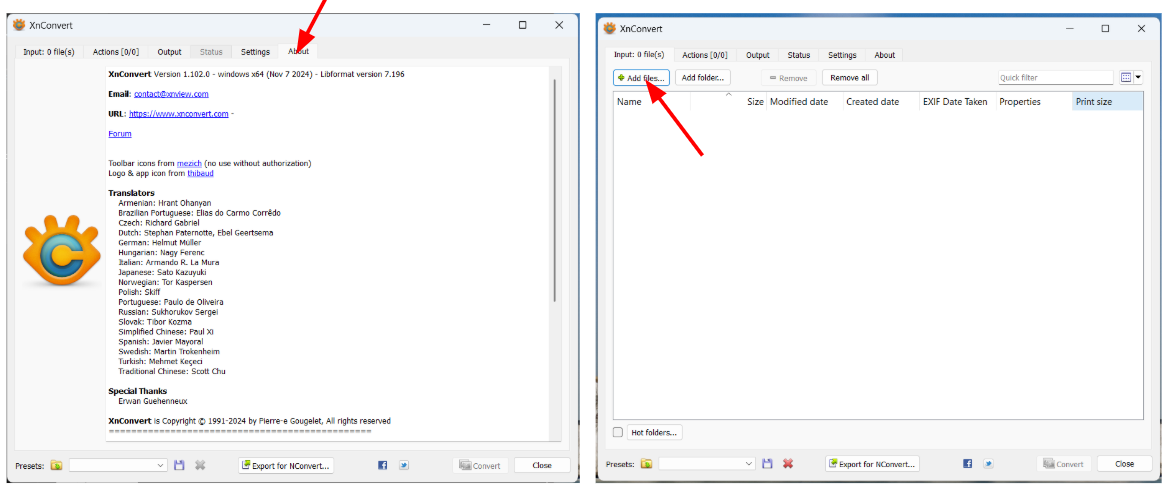
Task: Open Twitter icon in Input-tab window
Action: (x=988, y=463)
